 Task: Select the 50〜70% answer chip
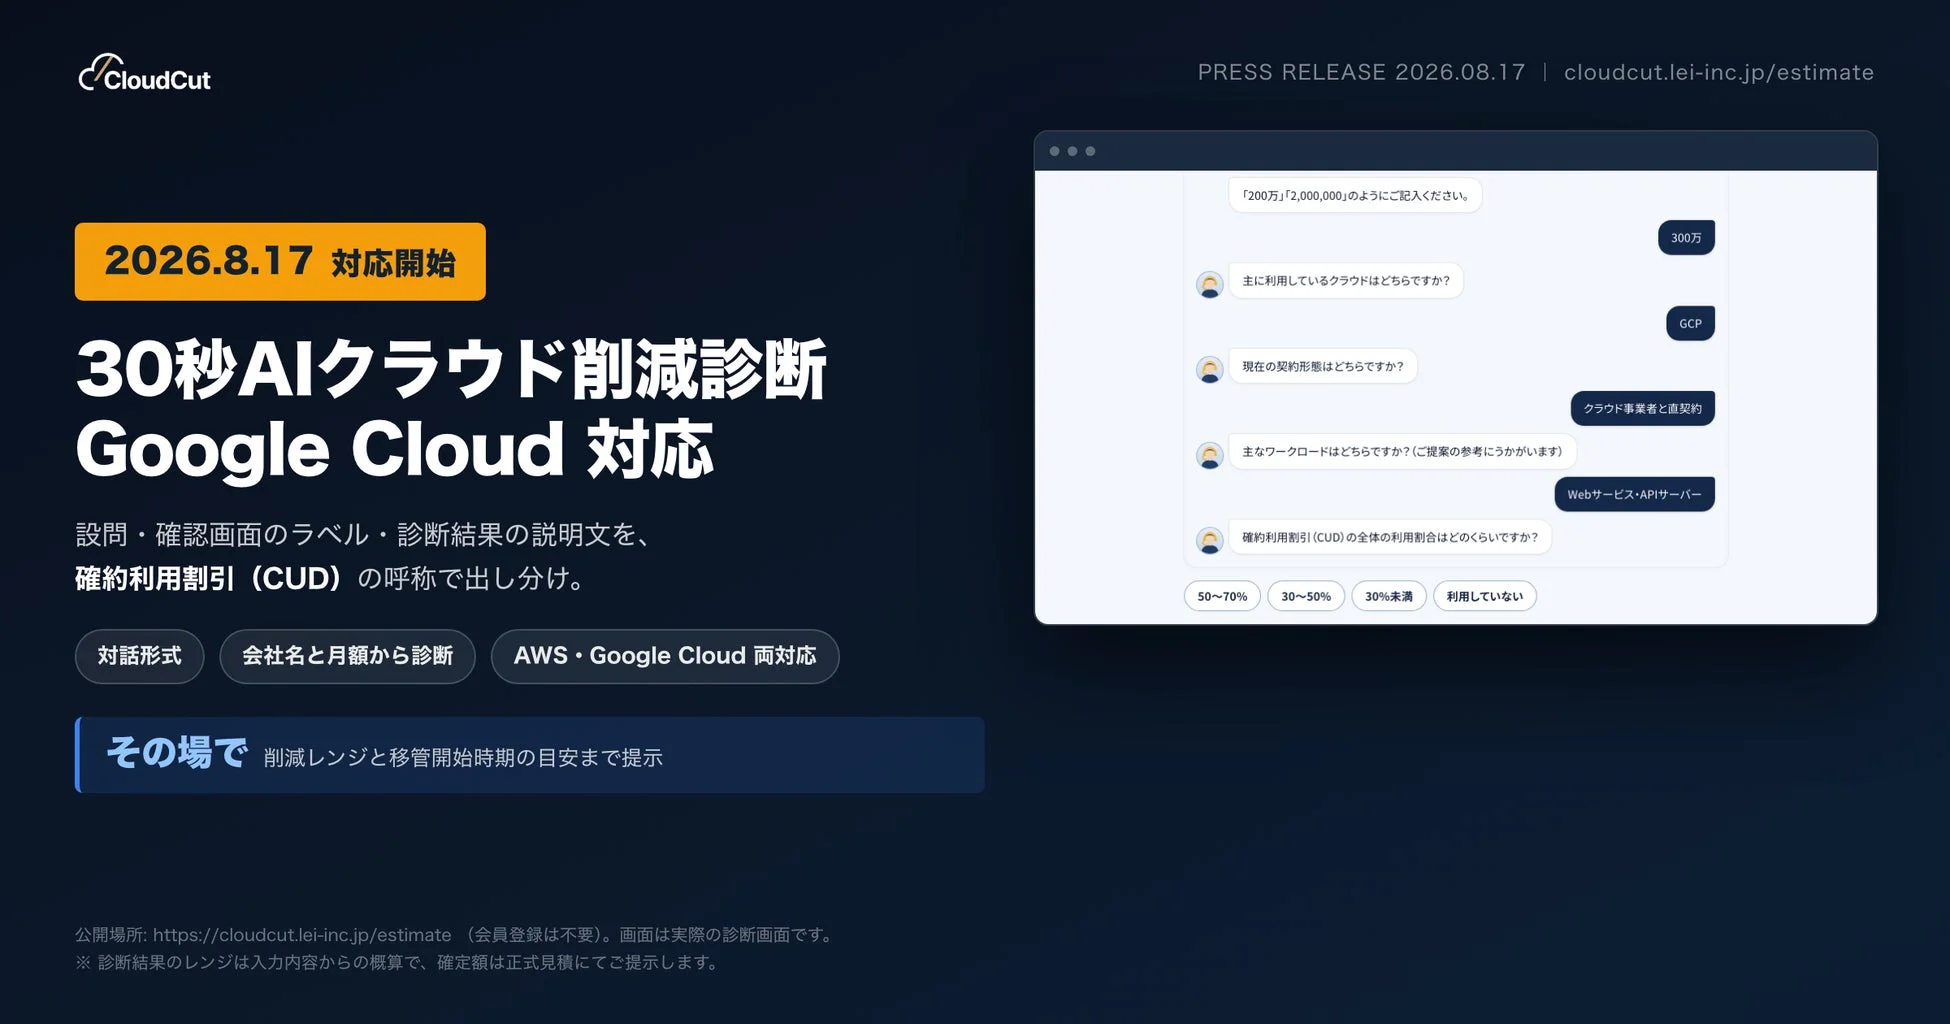(x=1222, y=596)
